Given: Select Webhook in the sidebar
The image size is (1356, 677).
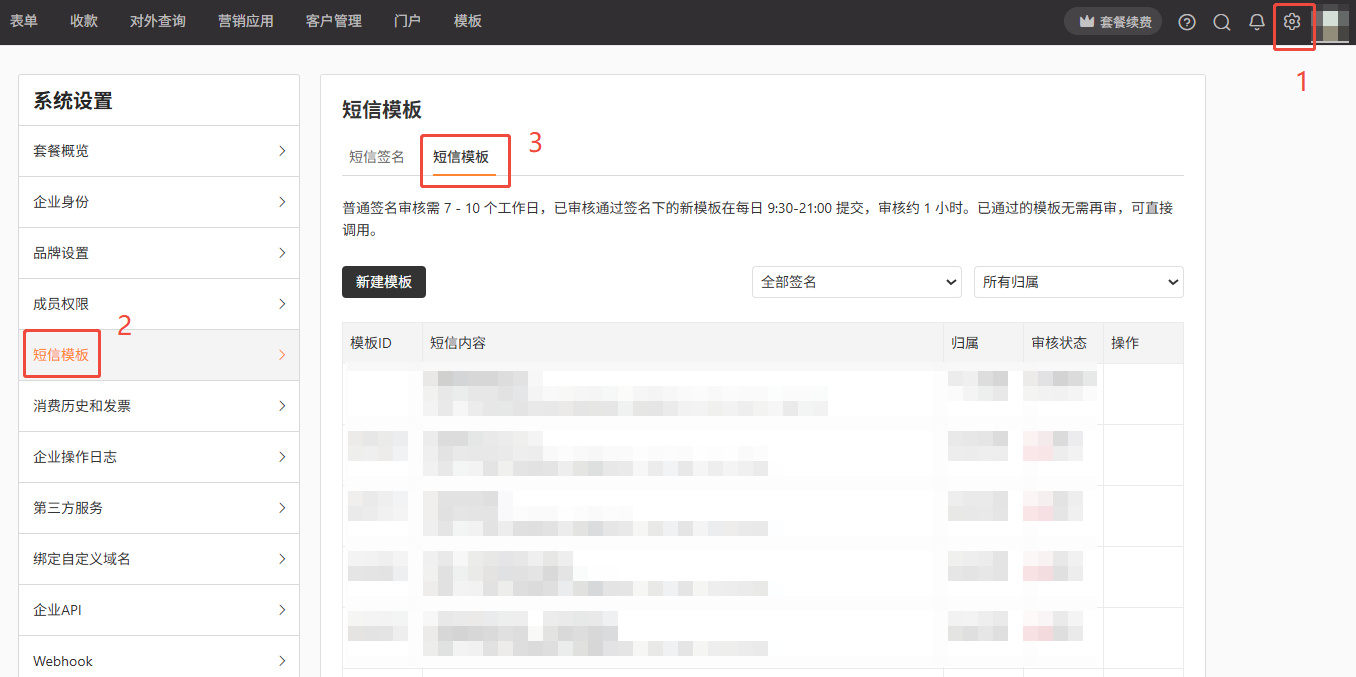Looking at the screenshot, I should (x=159, y=656).
